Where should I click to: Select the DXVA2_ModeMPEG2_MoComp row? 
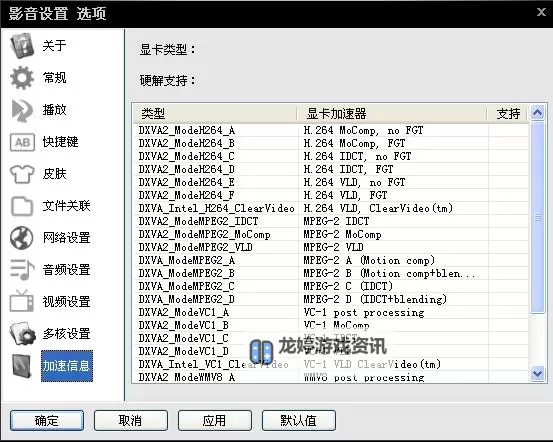pos(331,235)
